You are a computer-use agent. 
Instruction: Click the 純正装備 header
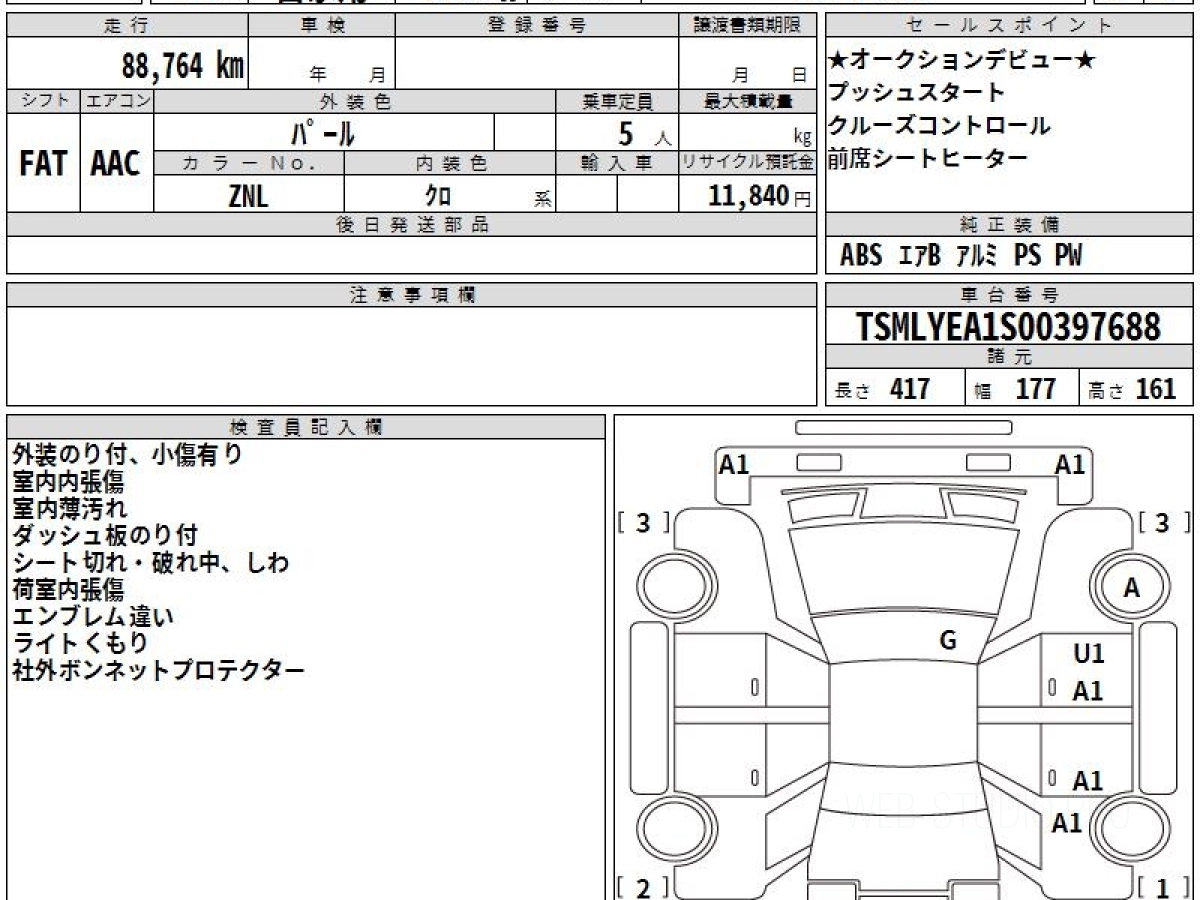(x=1010, y=225)
